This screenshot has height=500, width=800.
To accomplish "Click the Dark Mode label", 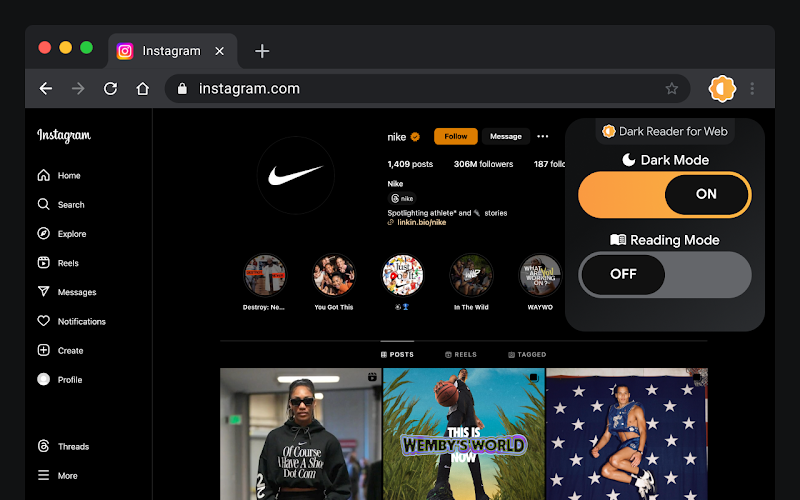I will click(665, 160).
